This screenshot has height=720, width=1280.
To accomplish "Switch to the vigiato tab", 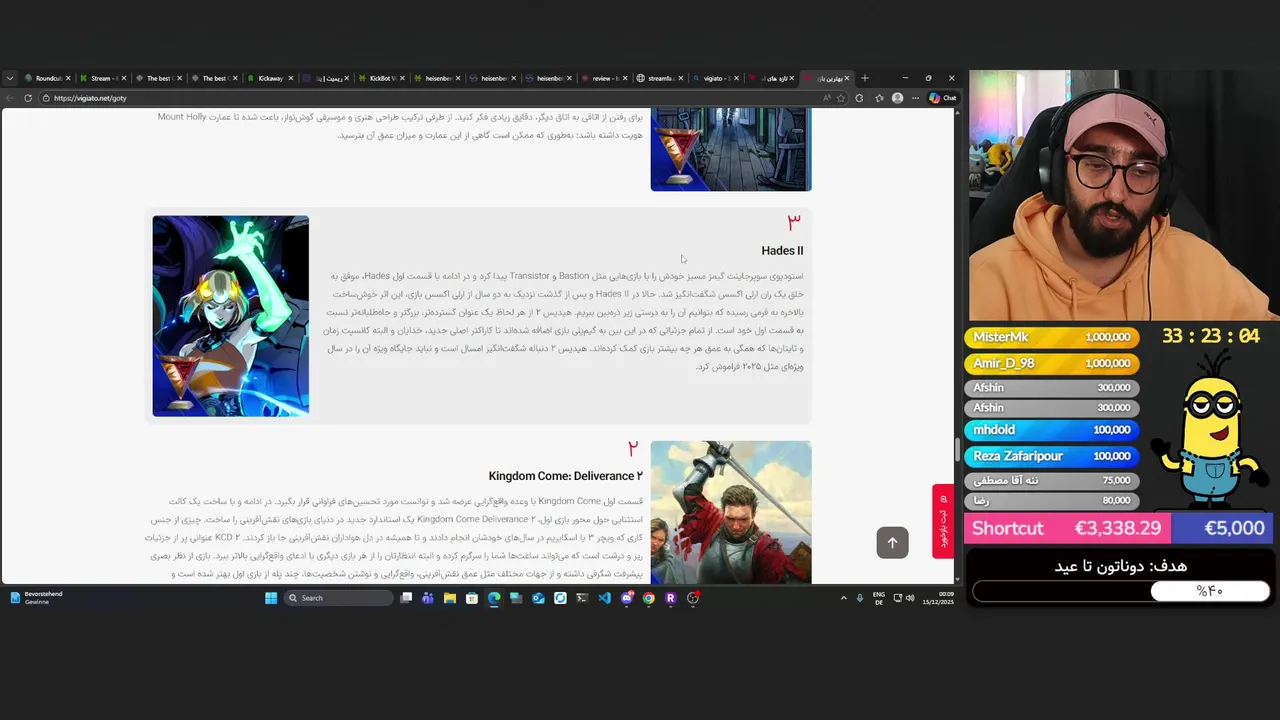I will 713,78.
